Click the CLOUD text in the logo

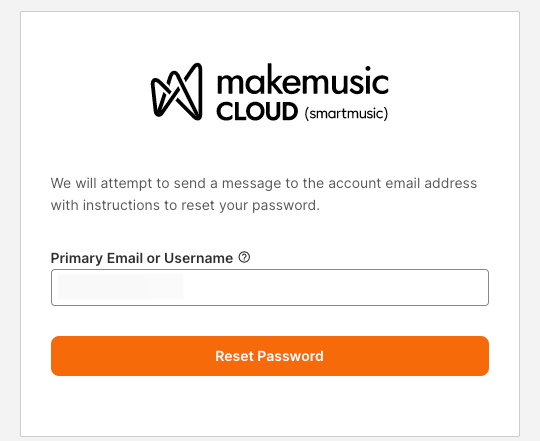click(257, 112)
